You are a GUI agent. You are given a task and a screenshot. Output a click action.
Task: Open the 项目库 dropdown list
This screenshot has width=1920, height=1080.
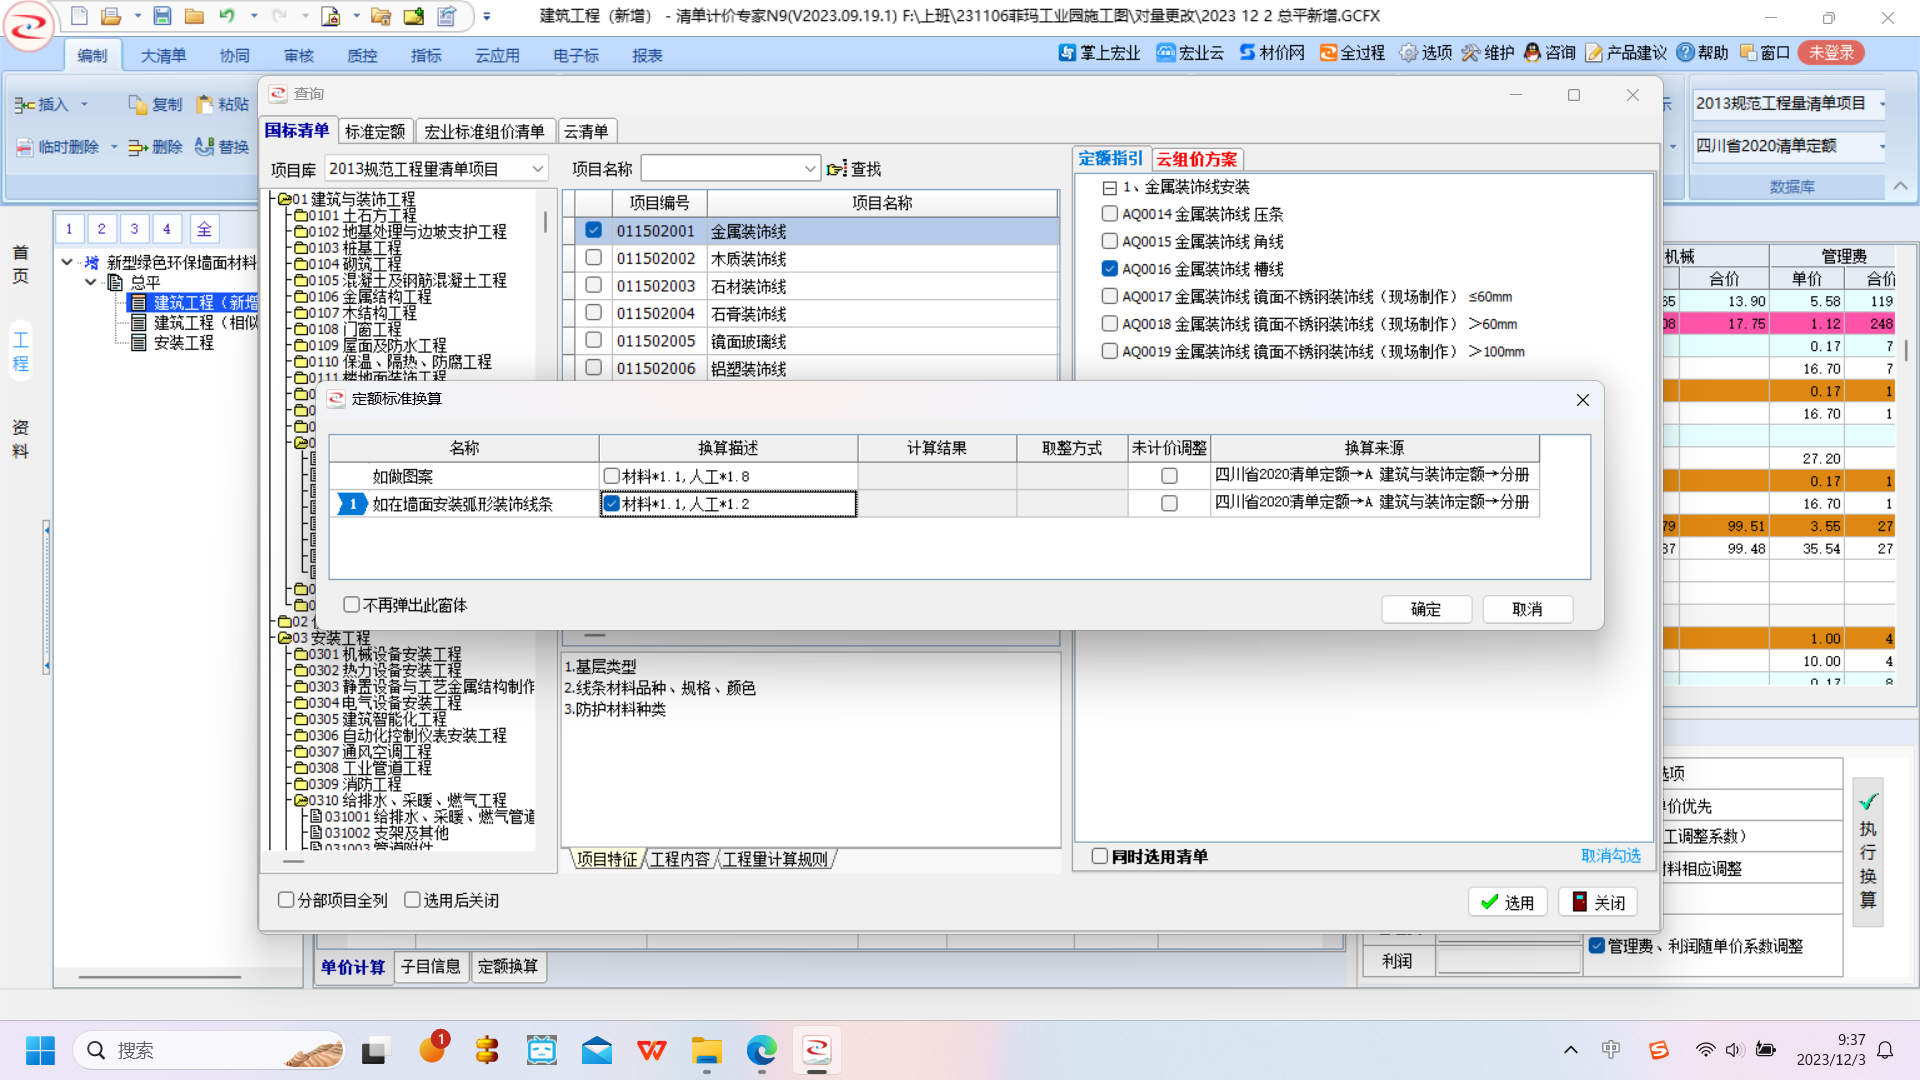tap(537, 169)
